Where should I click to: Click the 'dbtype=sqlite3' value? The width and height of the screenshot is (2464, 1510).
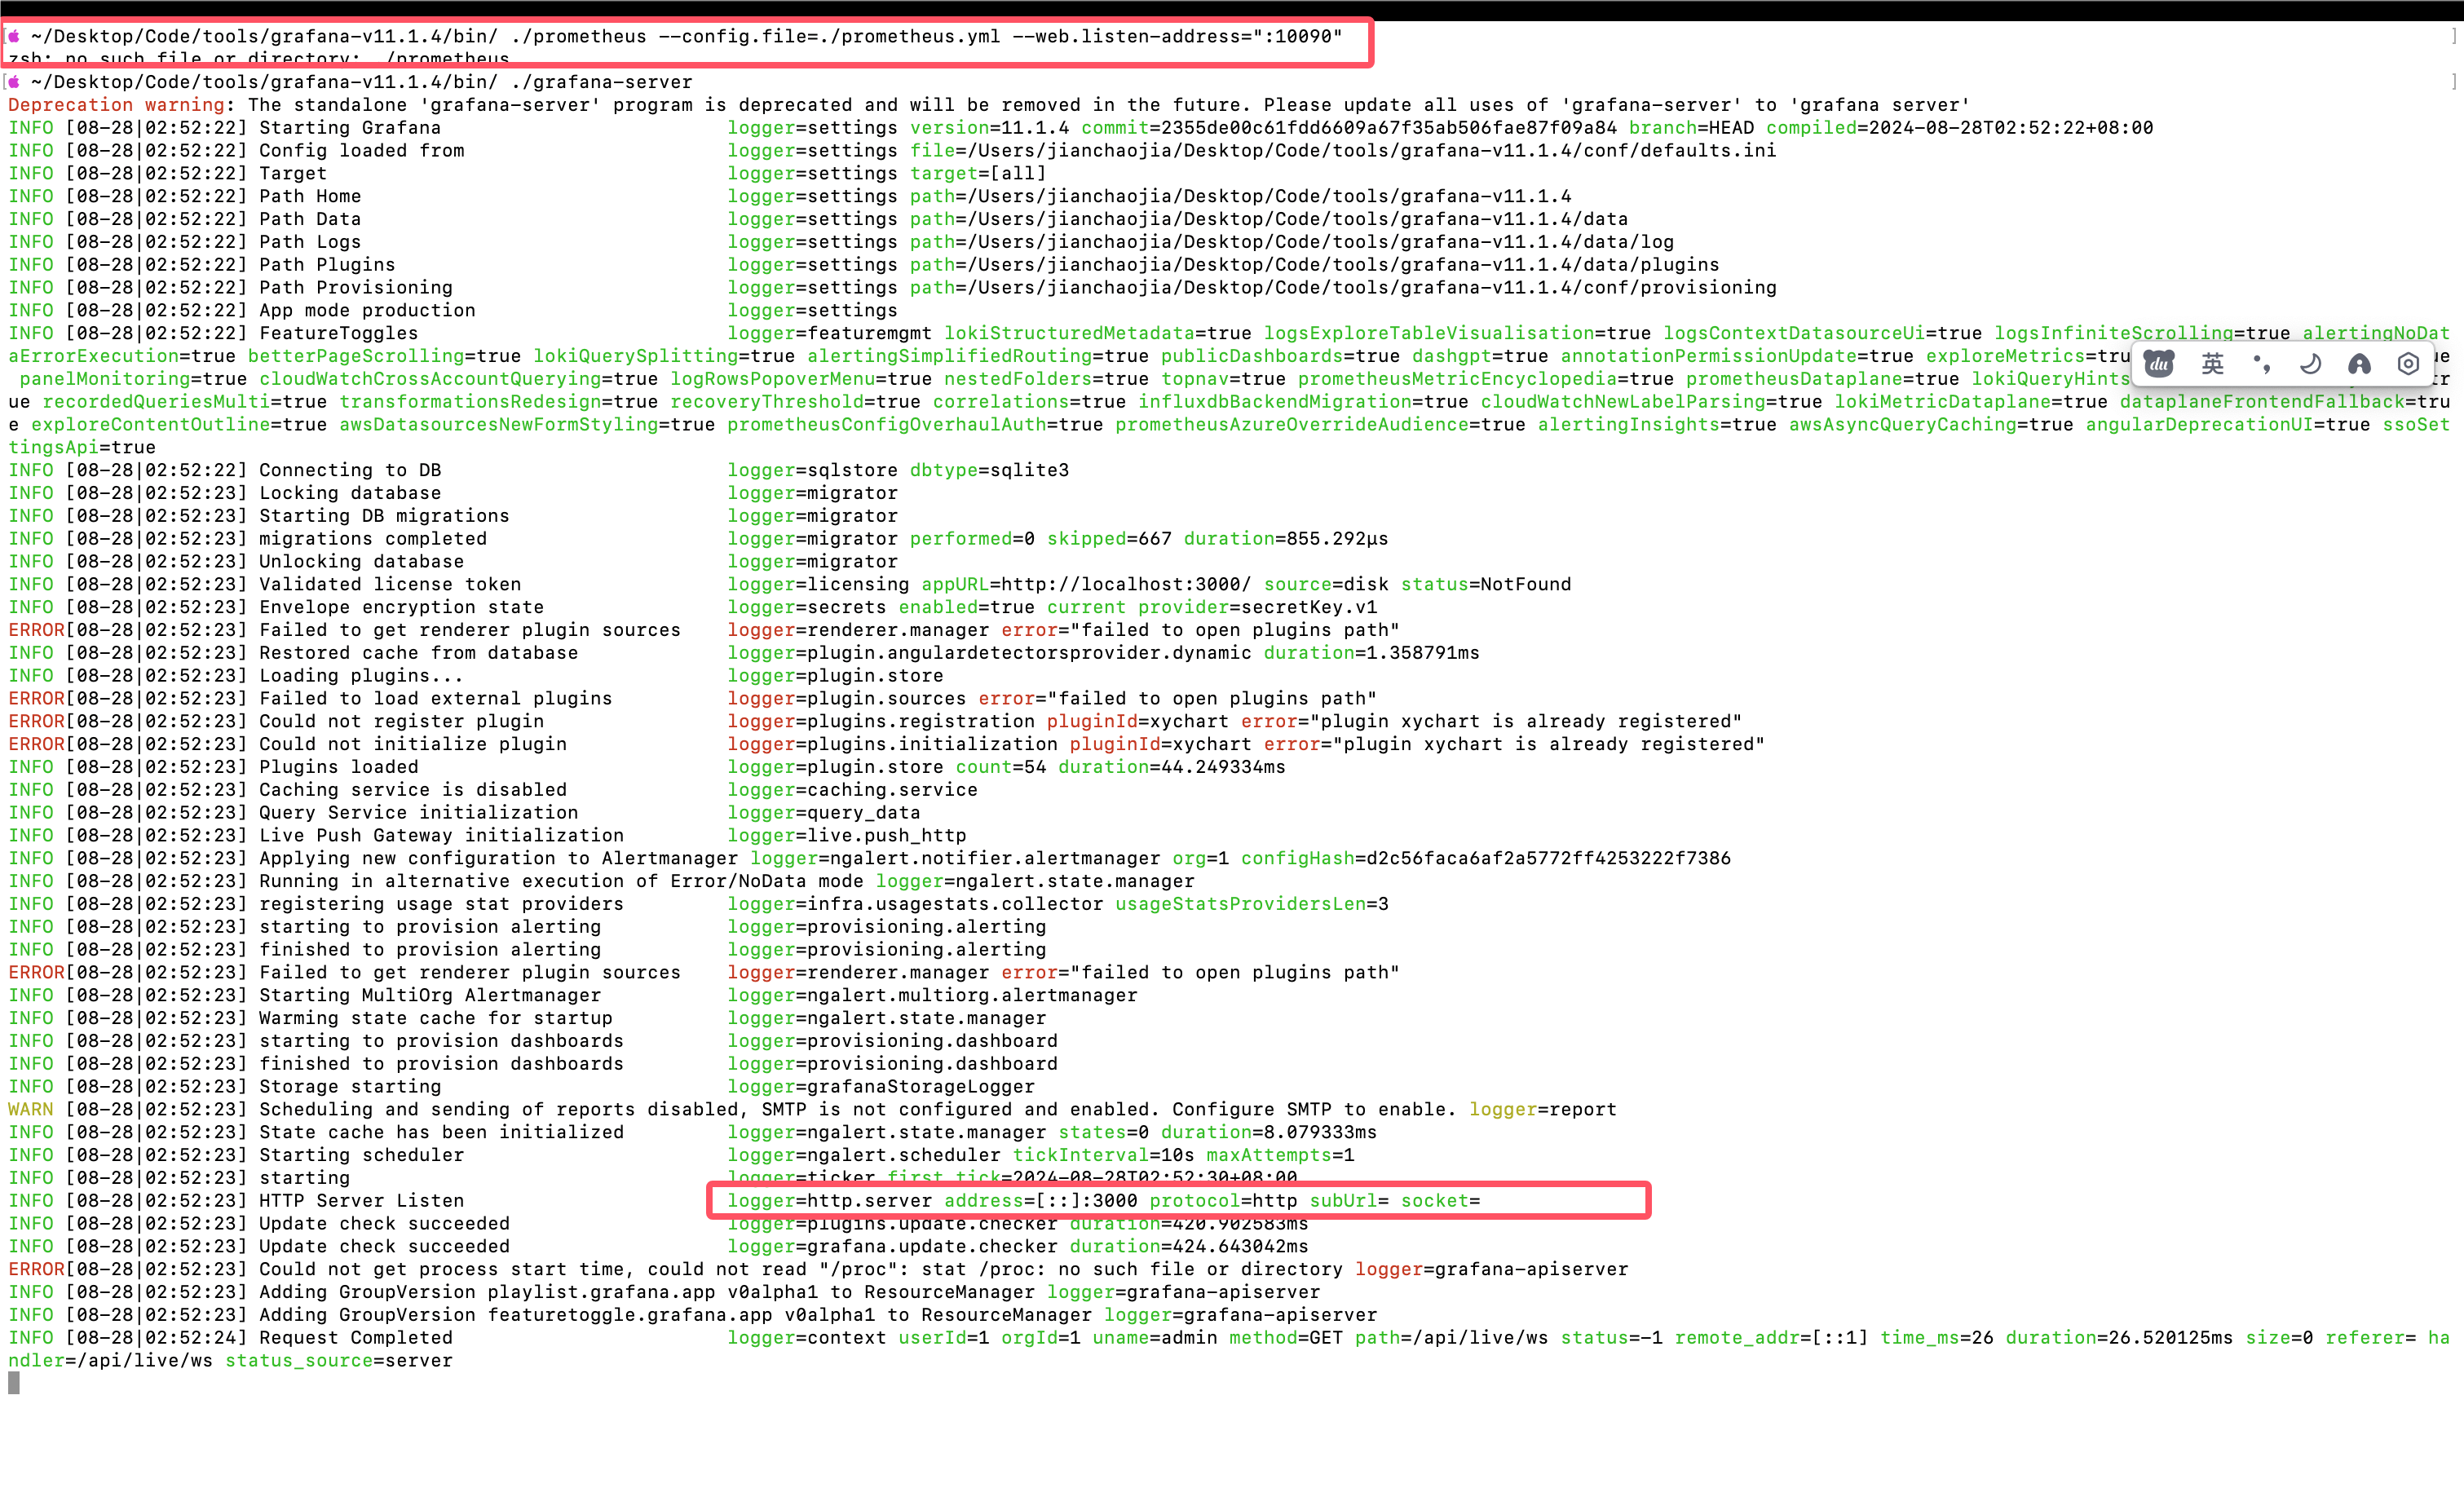989,471
